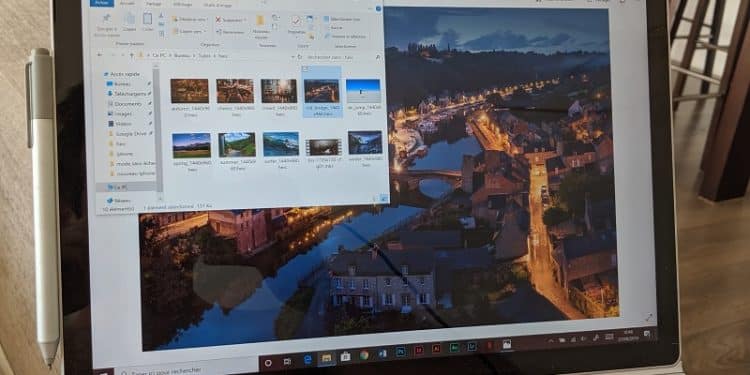Open Documents in the navigation pane
750x375 pixels.
tap(128, 104)
